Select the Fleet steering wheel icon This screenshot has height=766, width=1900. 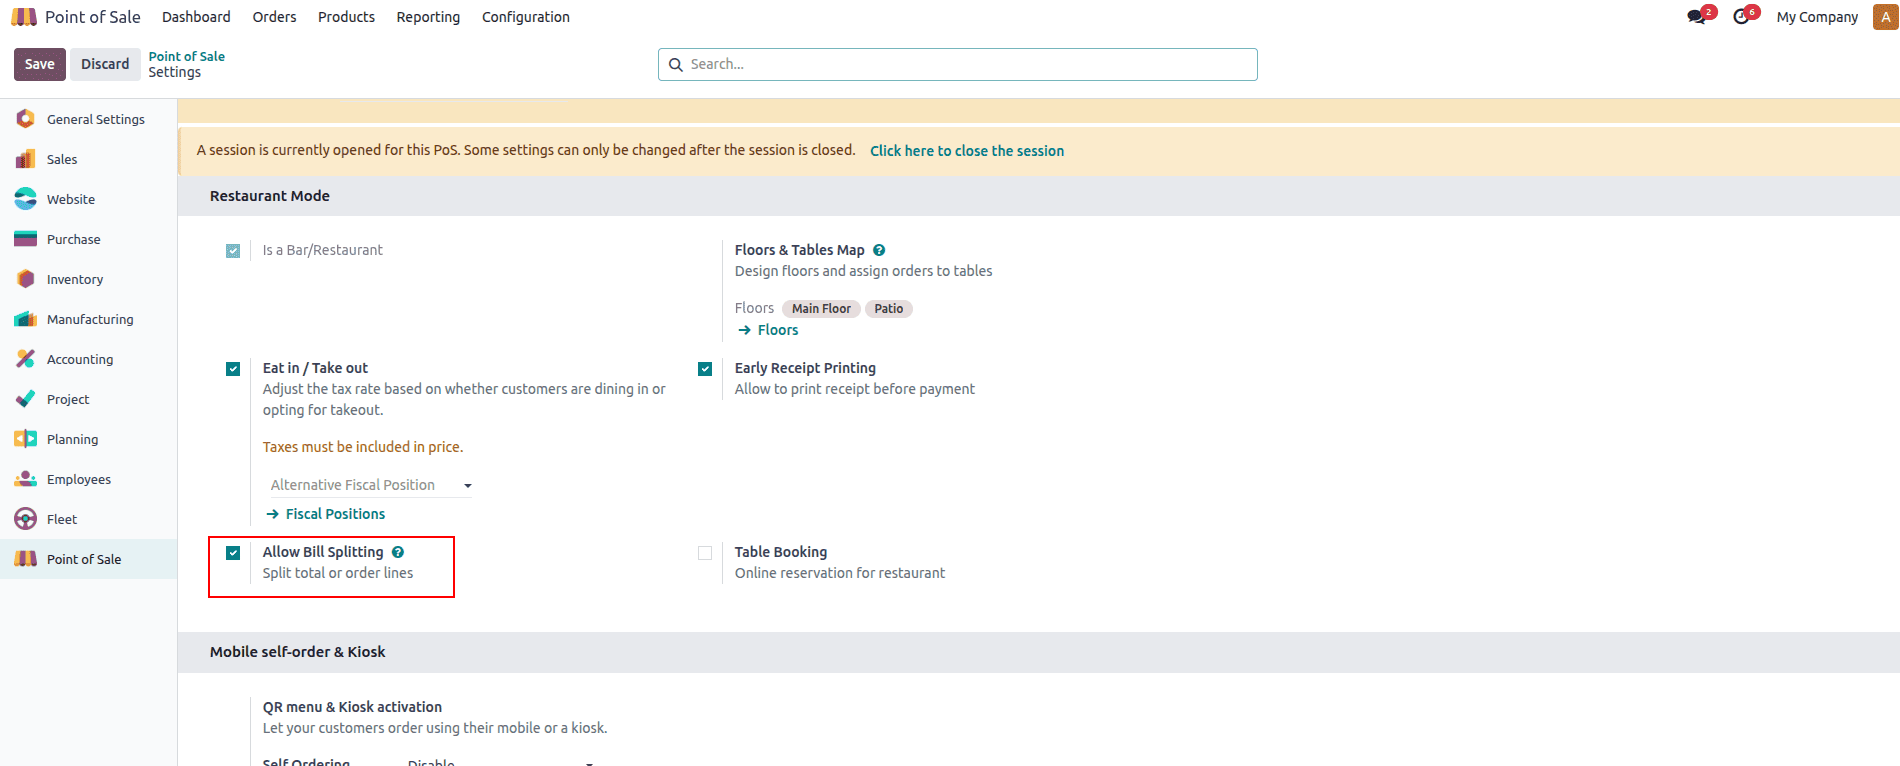[26, 519]
